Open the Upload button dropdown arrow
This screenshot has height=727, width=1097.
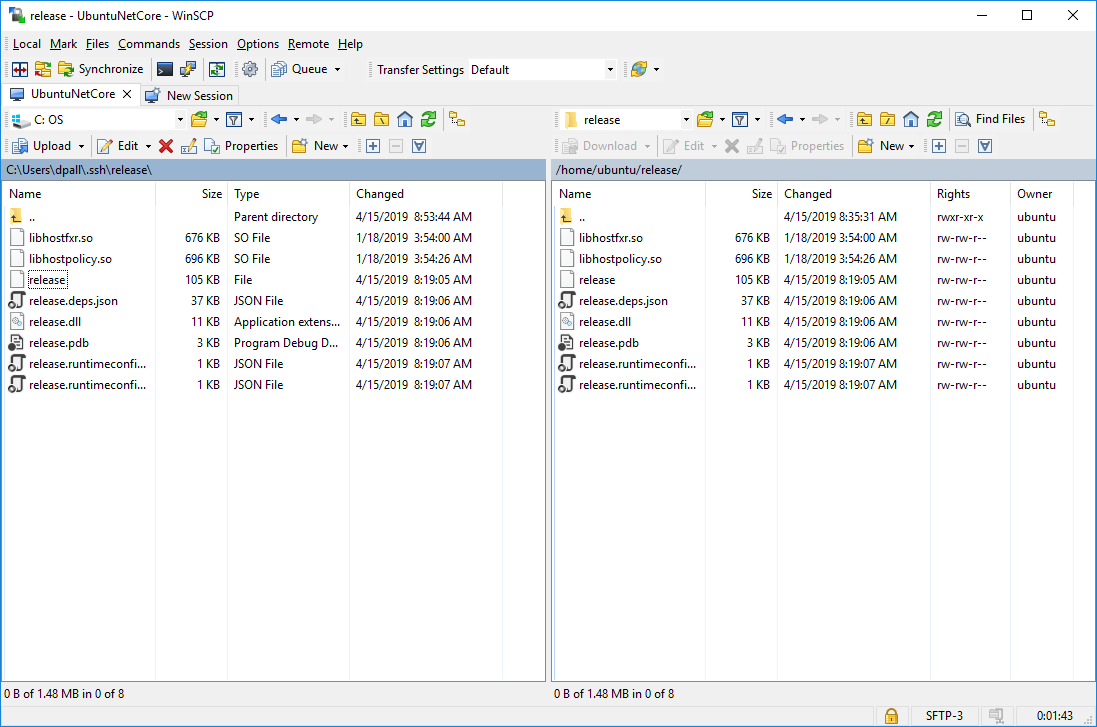tap(83, 145)
